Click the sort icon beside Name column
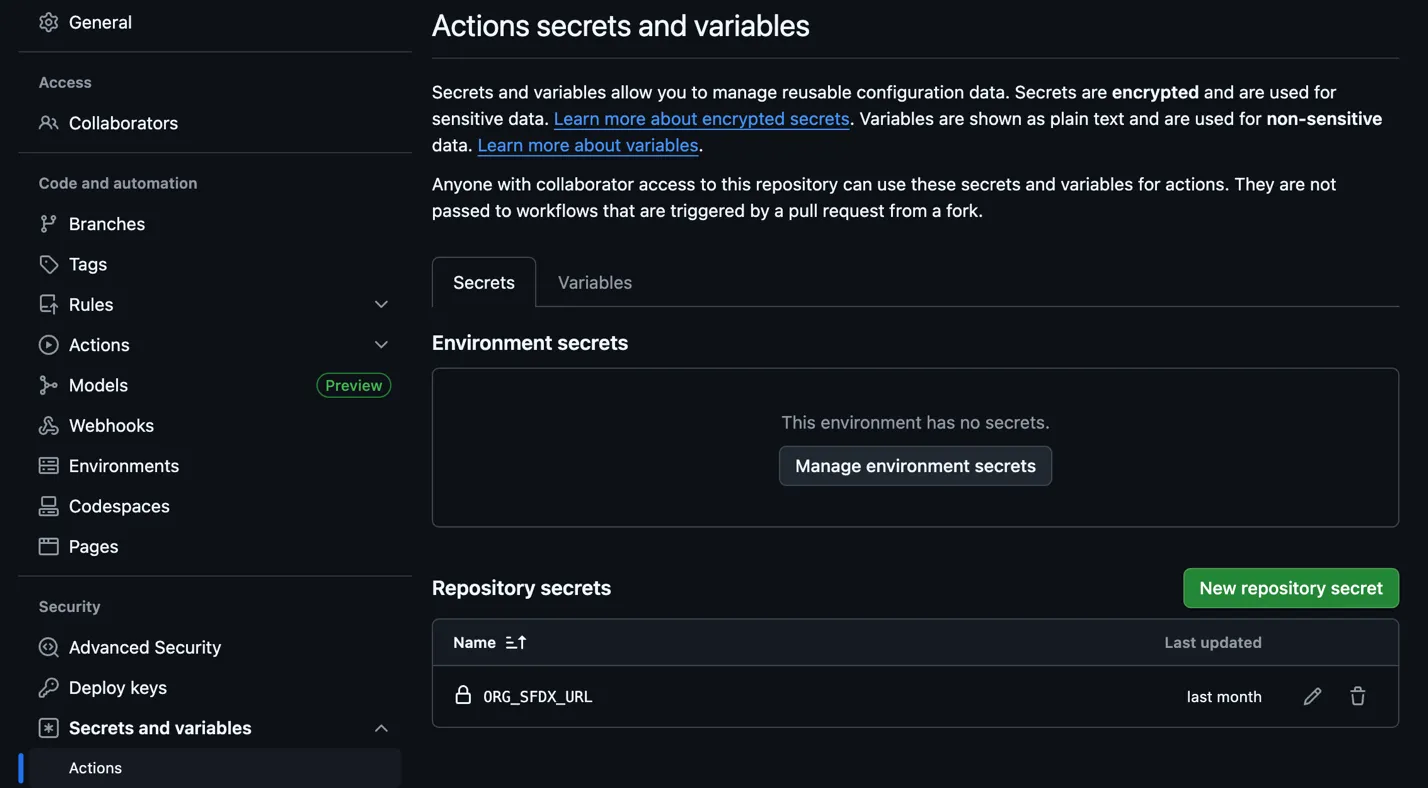 tap(515, 642)
